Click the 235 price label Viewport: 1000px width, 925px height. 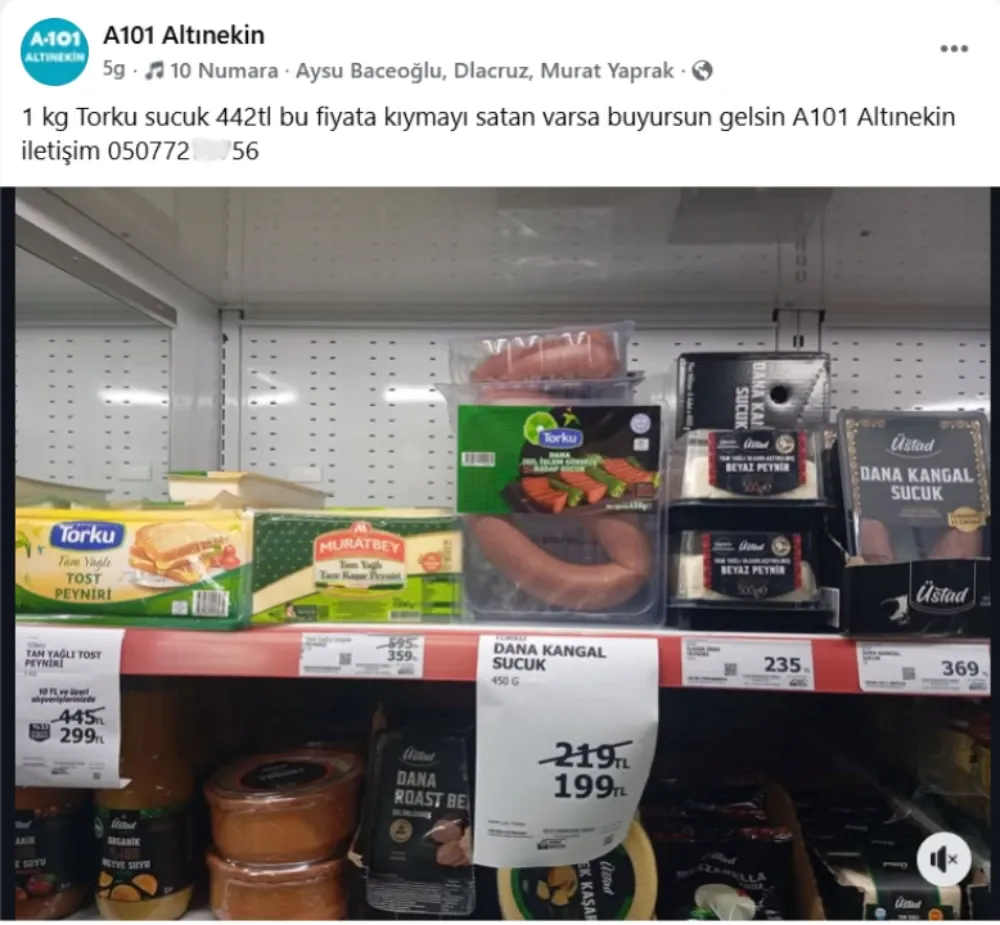coord(747,664)
